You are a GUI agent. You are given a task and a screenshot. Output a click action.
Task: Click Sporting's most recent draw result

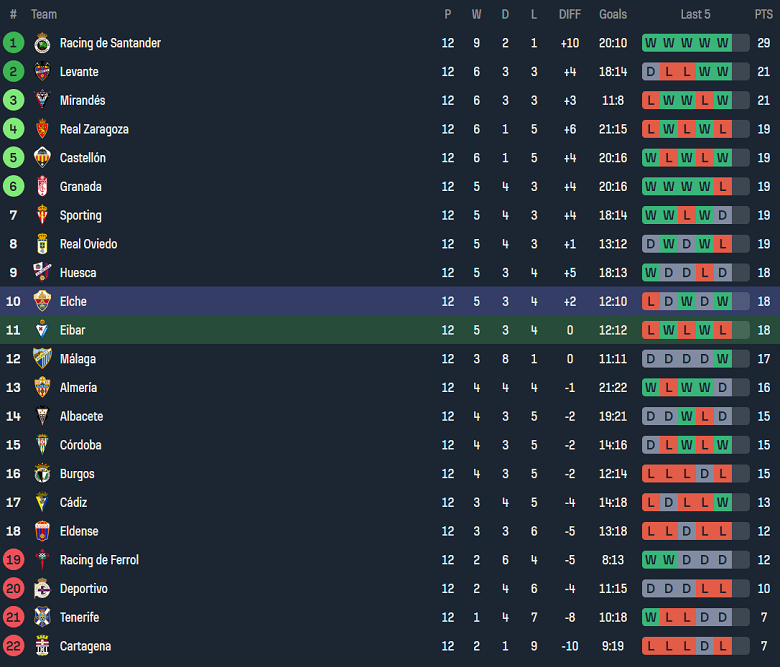(722, 215)
